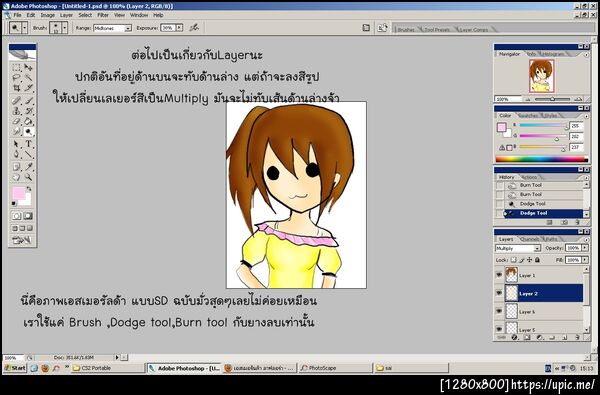Image resolution: width=600 pixels, height=395 pixels.
Task: Adjust the Navigator zoom slider handle
Action: pyautogui.click(x=552, y=99)
